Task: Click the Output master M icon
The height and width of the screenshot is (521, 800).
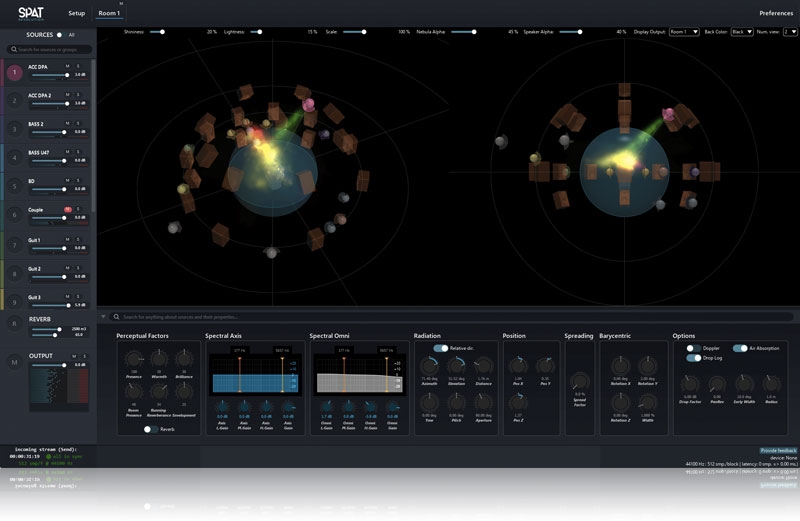Action: [14, 362]
